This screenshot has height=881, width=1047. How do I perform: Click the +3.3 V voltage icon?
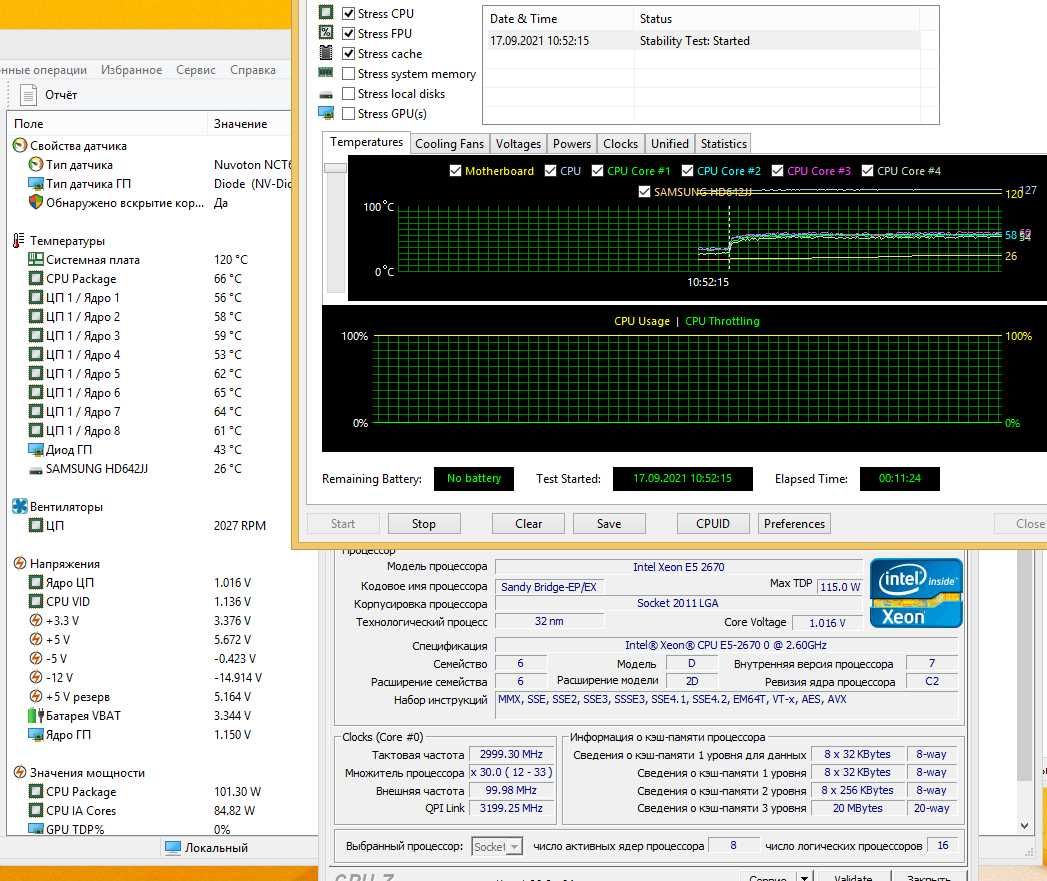pos(36,620)
